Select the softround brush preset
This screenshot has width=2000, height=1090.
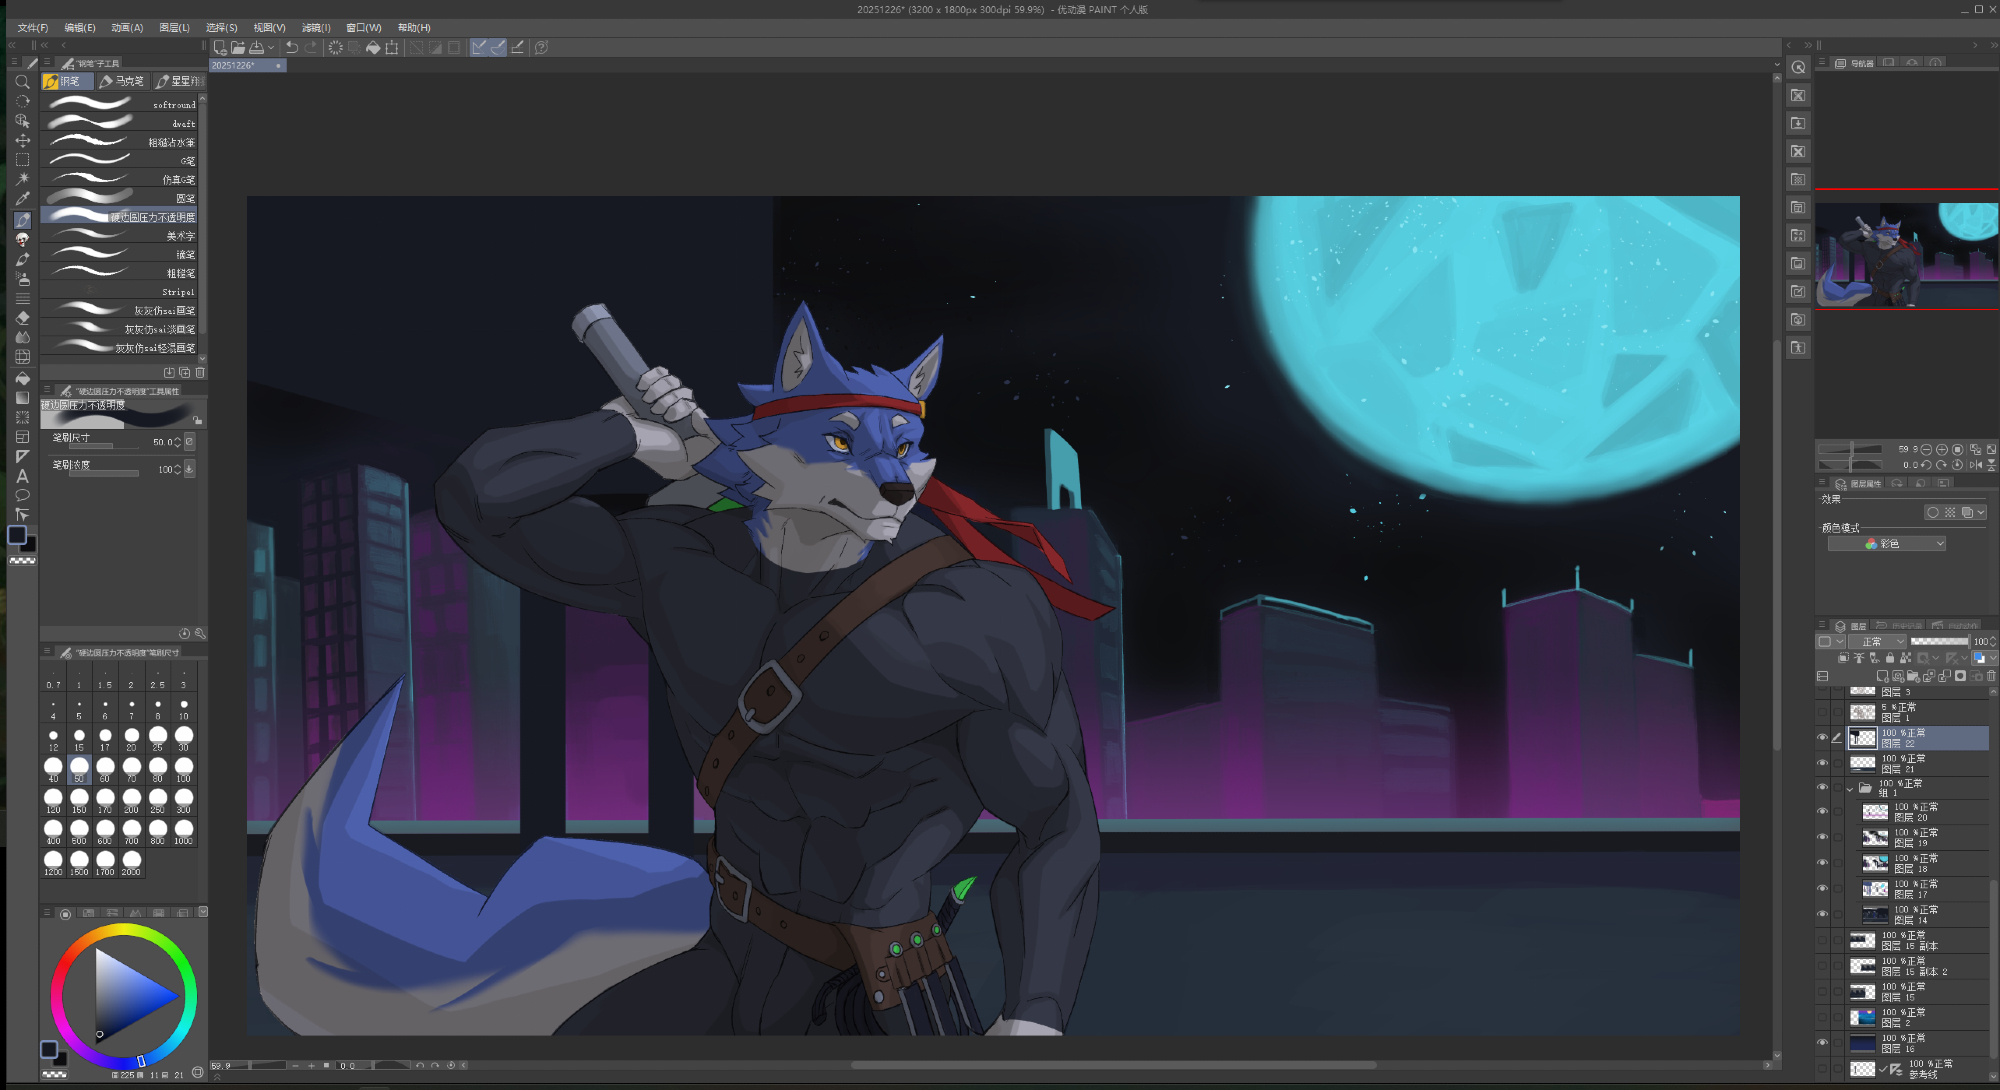coord(120,104)
